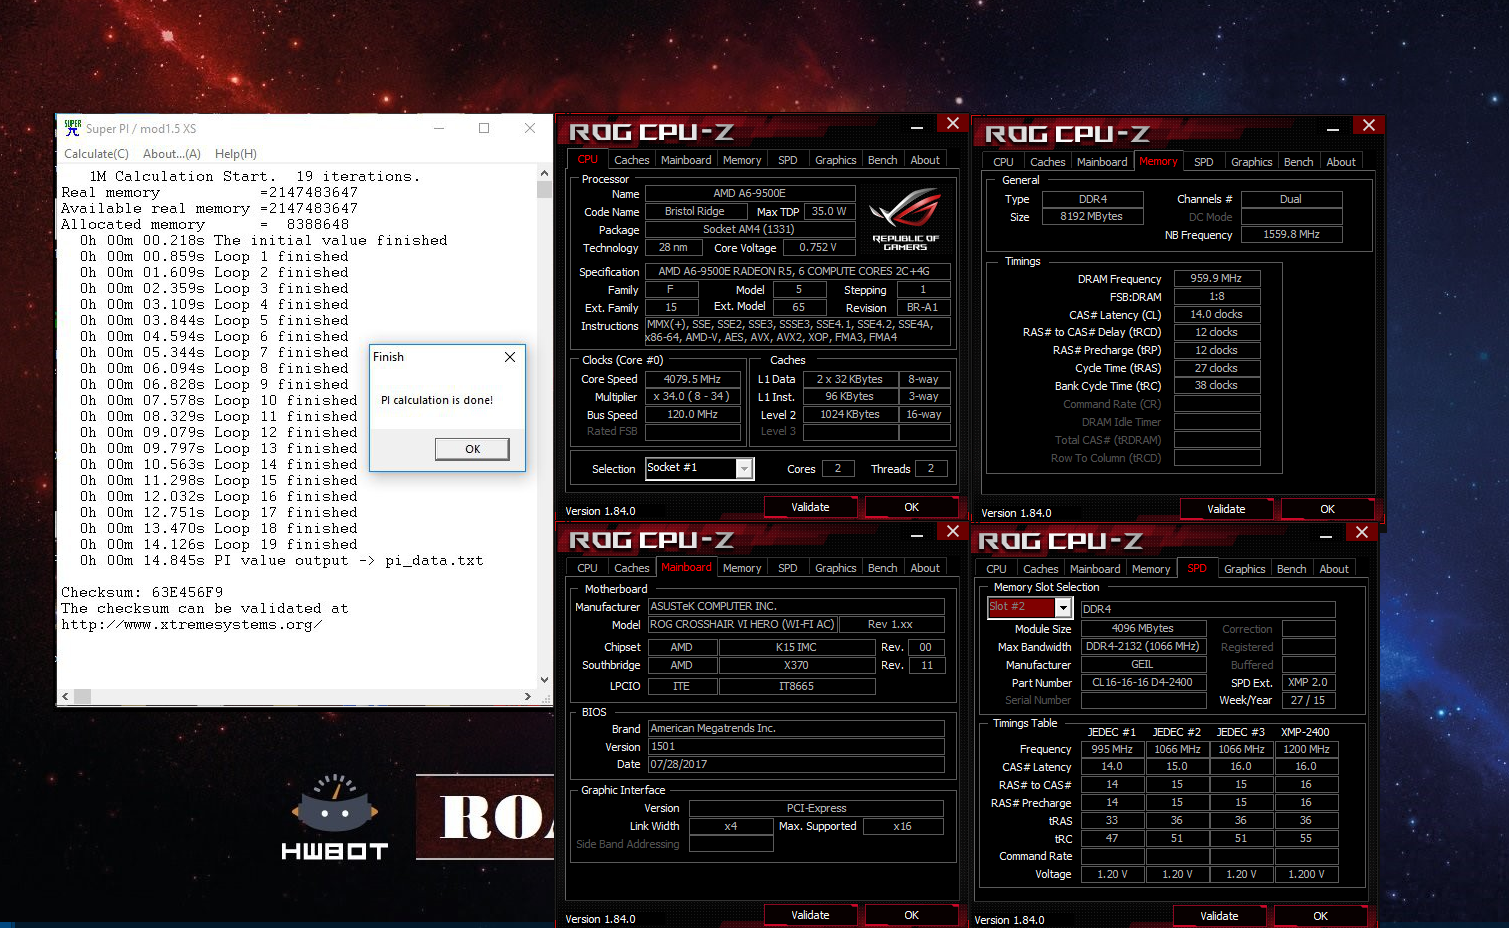This screenshot has width=1509, height=928.
Task: Click the mainboard model ROG CROSSHAIR VI HERO field
Action: (742, 624)
